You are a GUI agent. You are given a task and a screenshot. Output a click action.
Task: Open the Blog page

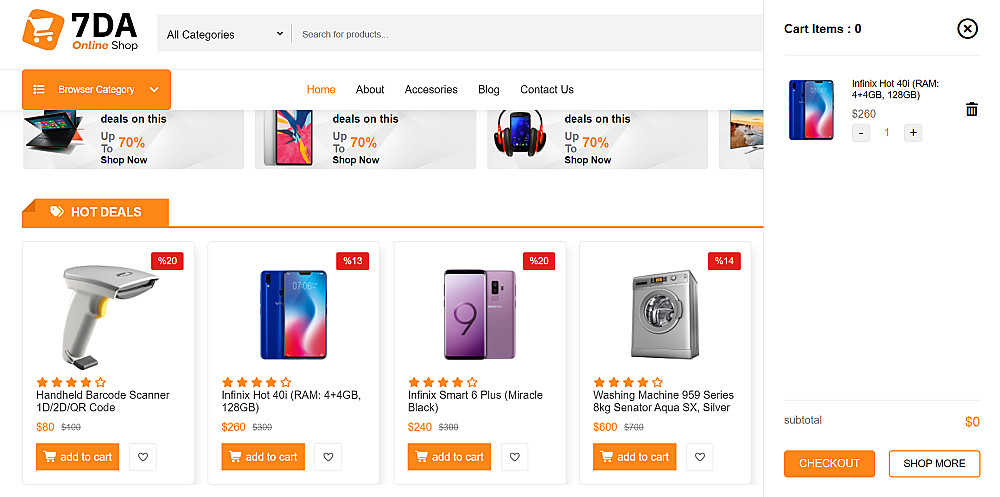click(x=489, y=89)
